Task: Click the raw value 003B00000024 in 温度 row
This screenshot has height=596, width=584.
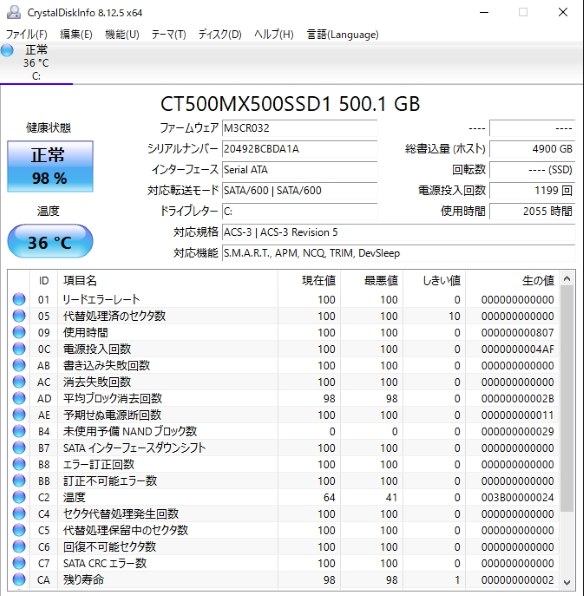Action: pos(517,497)
